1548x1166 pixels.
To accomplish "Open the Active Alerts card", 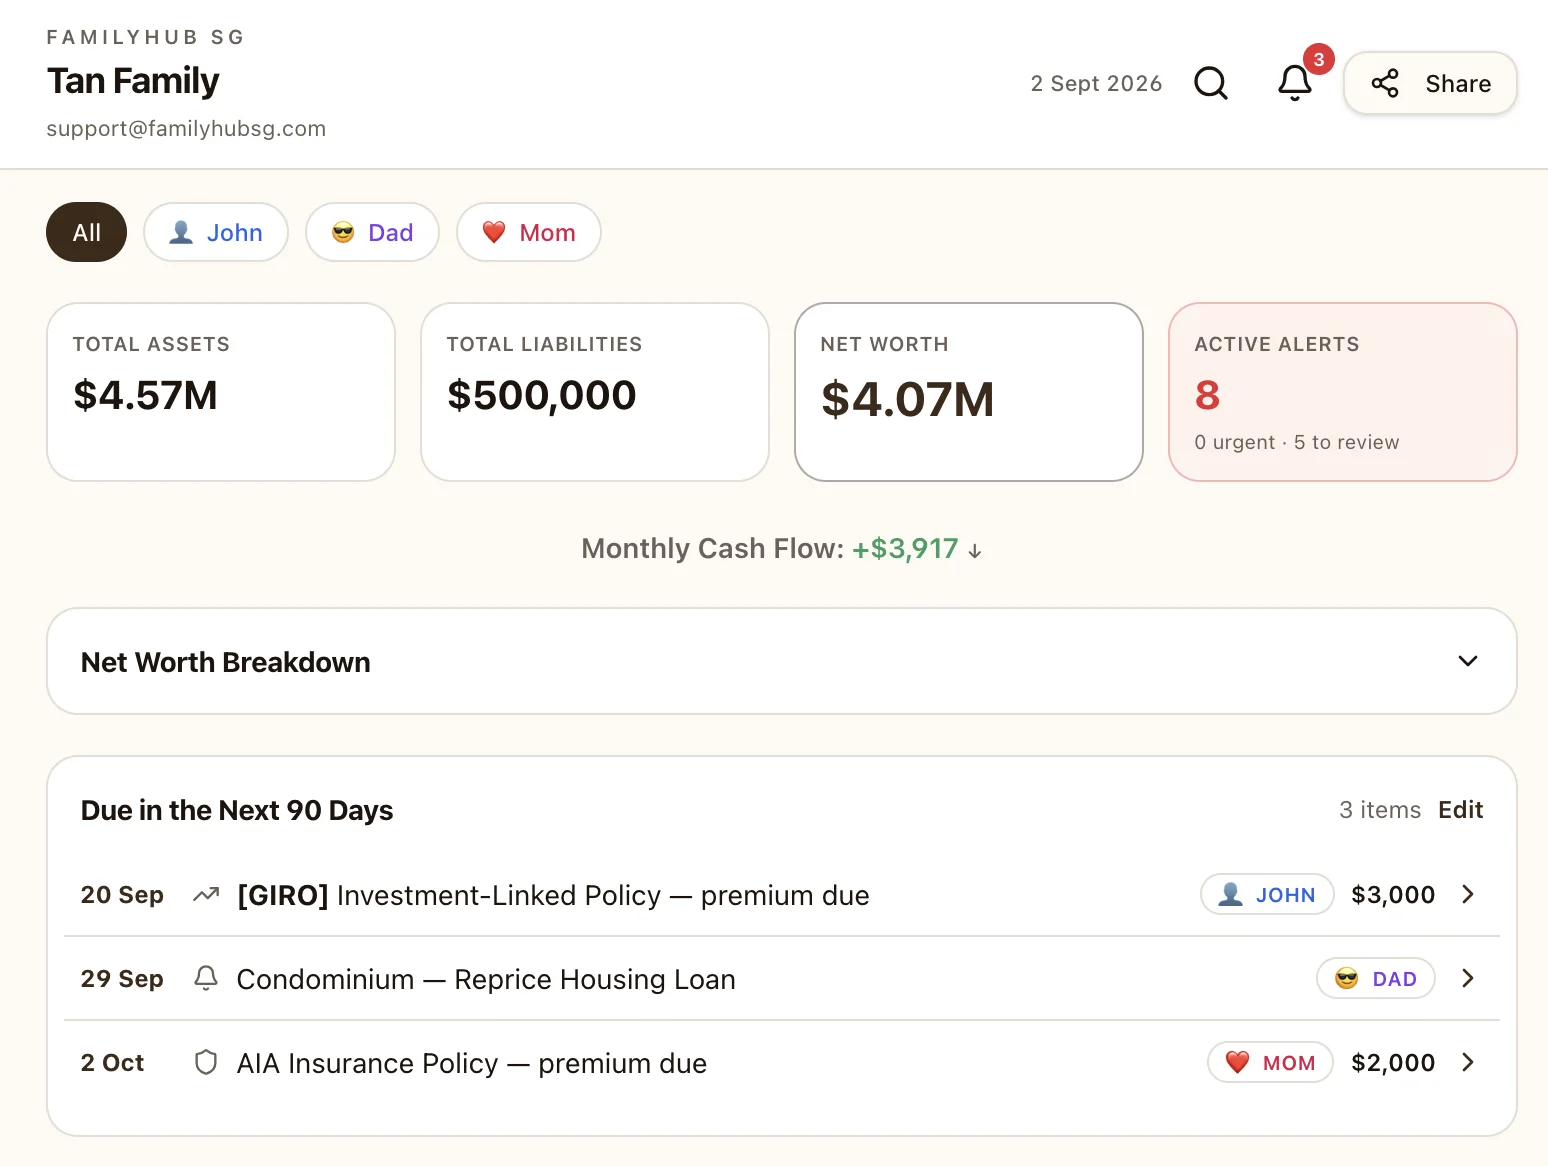I will (1343, 392).
